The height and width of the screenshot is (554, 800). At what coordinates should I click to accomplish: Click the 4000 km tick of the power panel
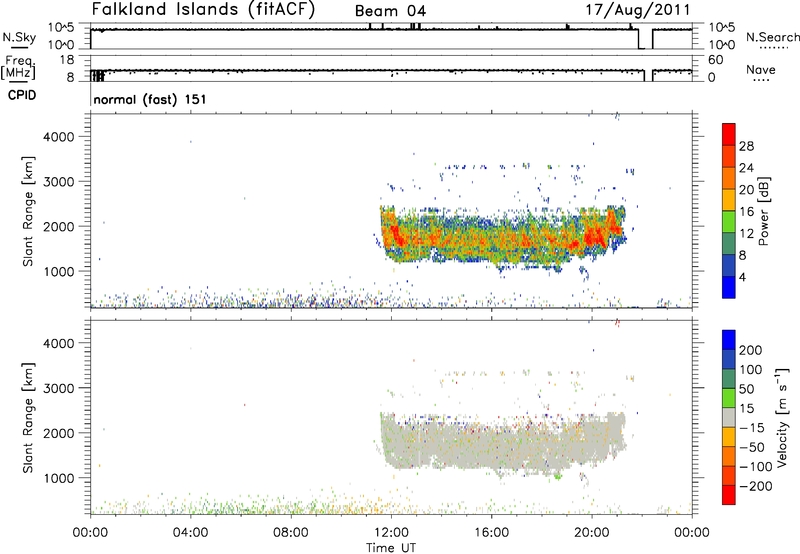coord(59,137)
